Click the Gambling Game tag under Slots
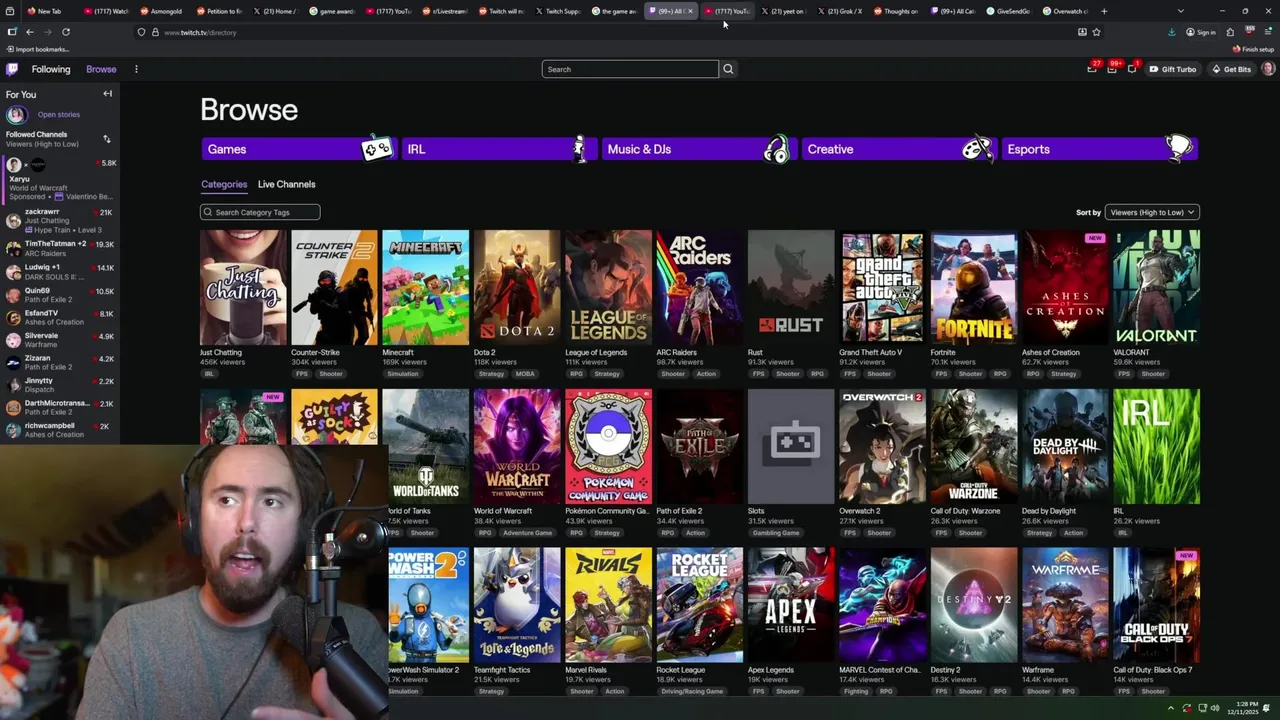 pos(776,533)
